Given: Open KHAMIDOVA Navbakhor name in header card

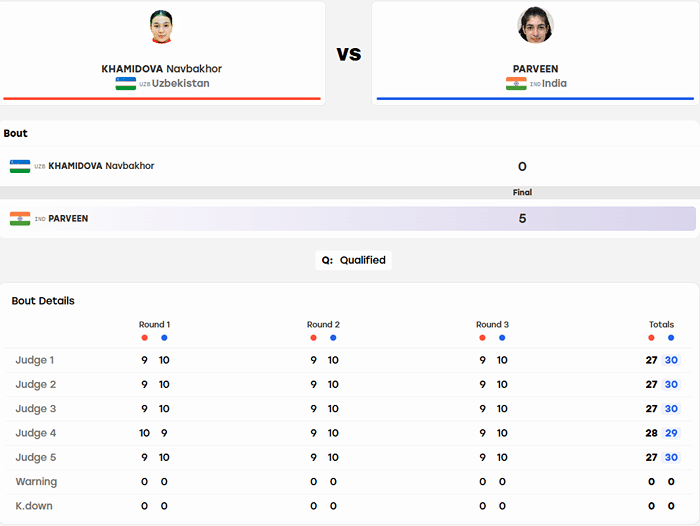Looking at the screenshot, I should [x=162, y=69].
